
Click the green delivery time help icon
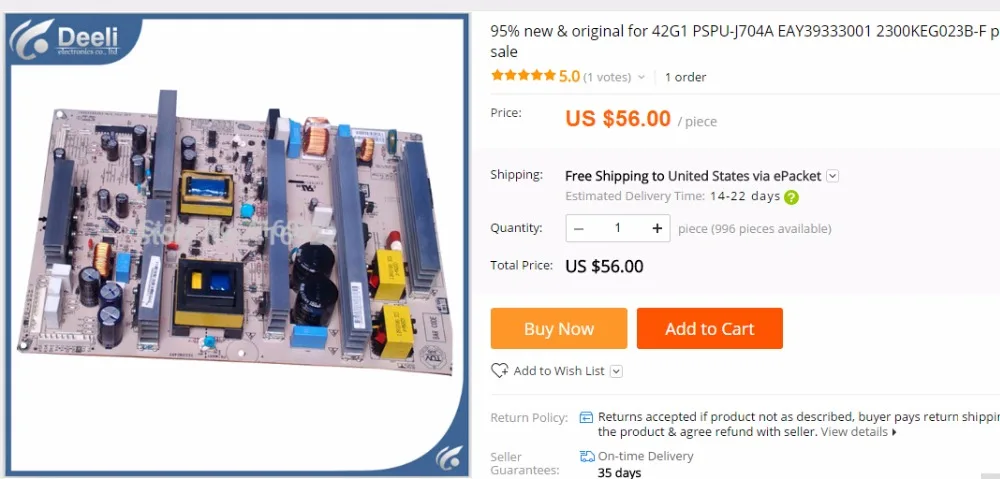(x=791, y=197)
